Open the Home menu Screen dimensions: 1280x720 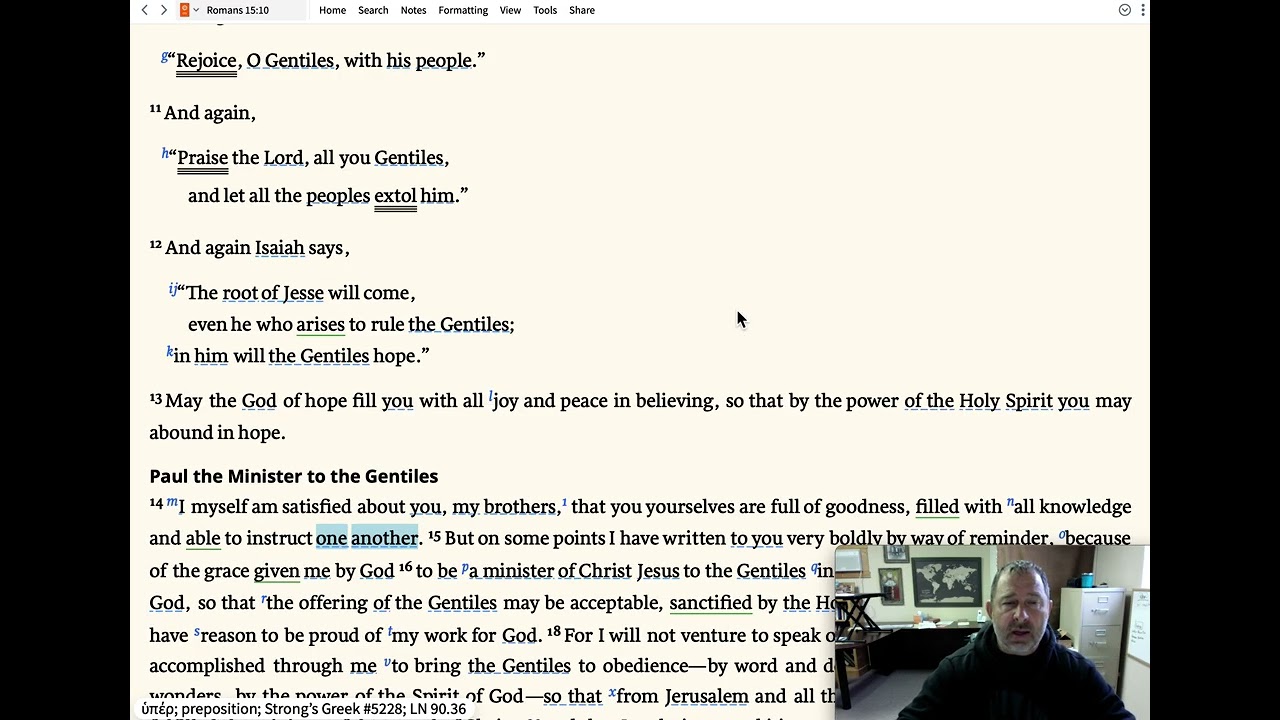tap(332, 10)
